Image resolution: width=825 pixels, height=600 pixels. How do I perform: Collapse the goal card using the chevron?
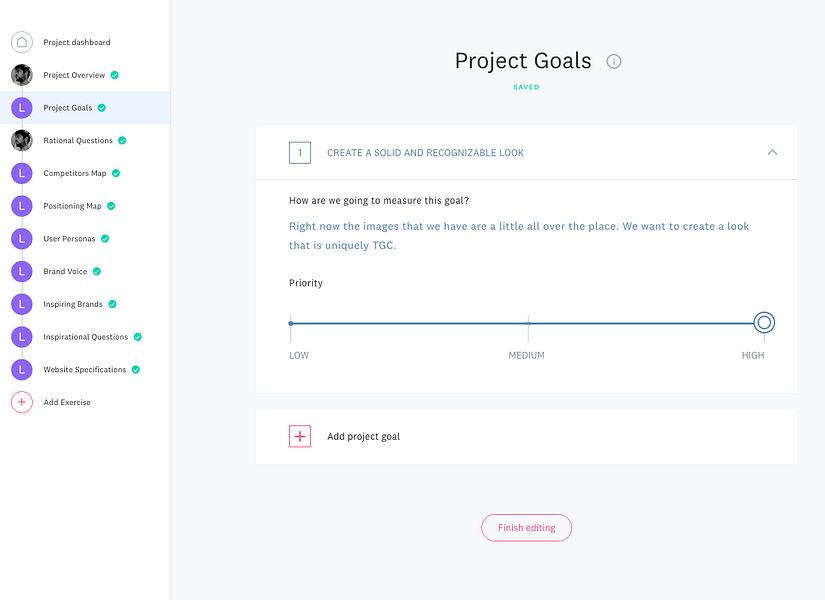[x=772, y=153]
